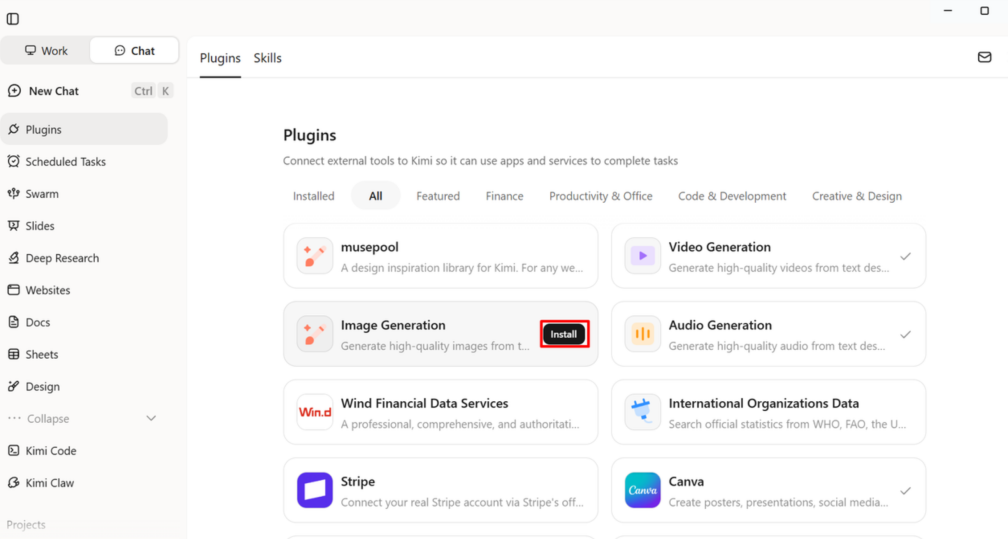Screen dimensions: 1008x539
Task: Click the International Organizations Data icon
Action: coord(642,412)
